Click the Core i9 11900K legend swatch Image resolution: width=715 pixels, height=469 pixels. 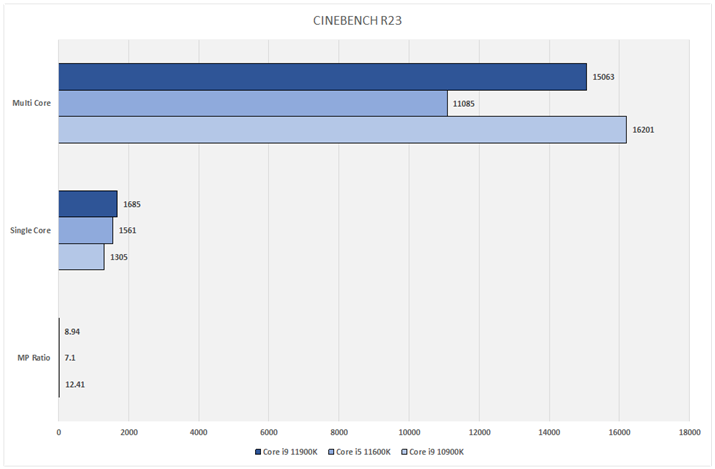pyautogui.click(x=257, y=452)
